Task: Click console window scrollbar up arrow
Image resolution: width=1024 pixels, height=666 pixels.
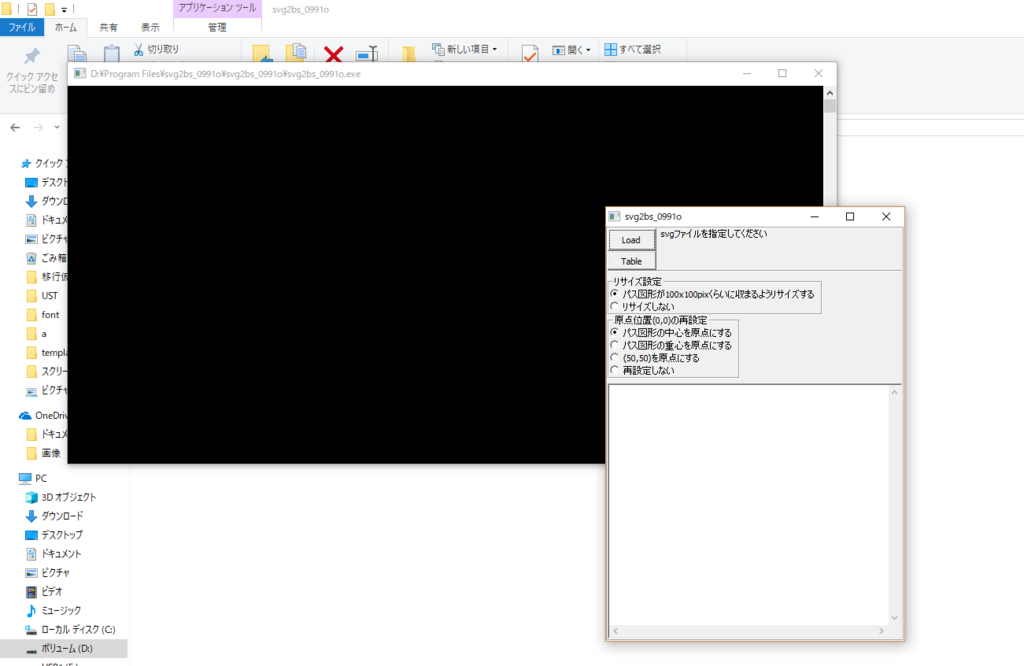Action: pos(830,93)
